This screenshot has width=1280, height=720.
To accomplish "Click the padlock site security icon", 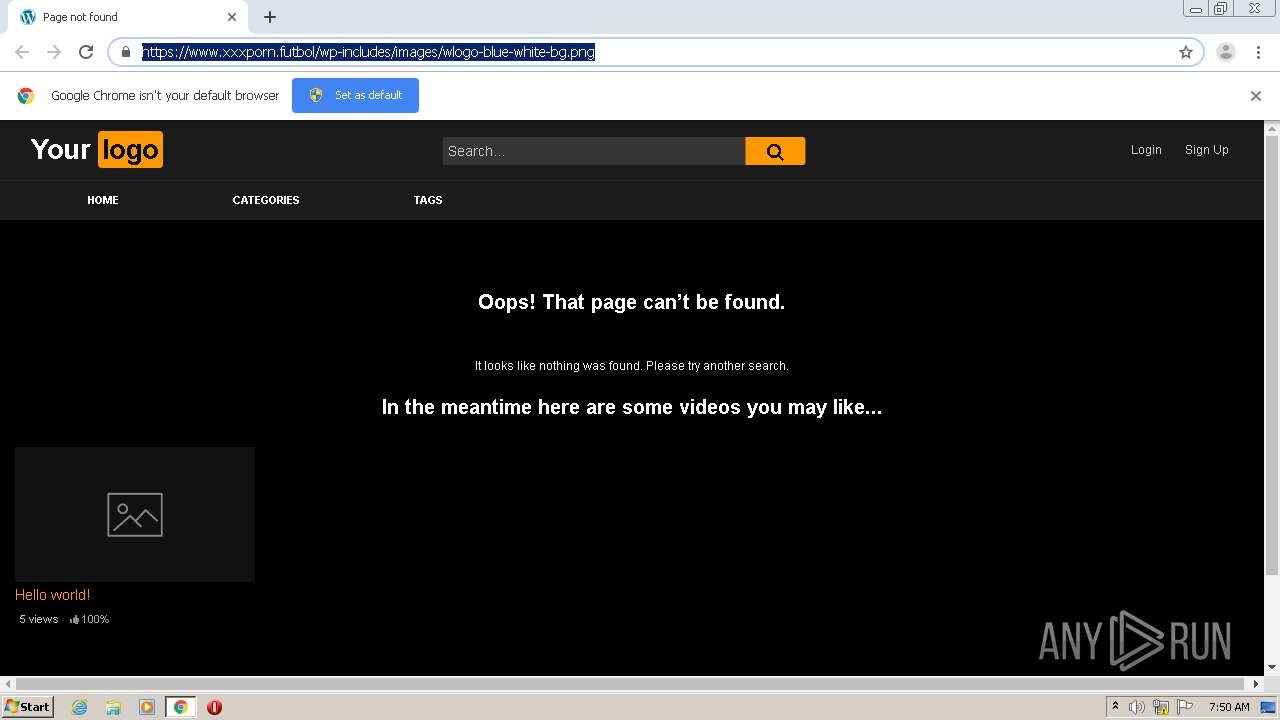I will tap(126, 52).
